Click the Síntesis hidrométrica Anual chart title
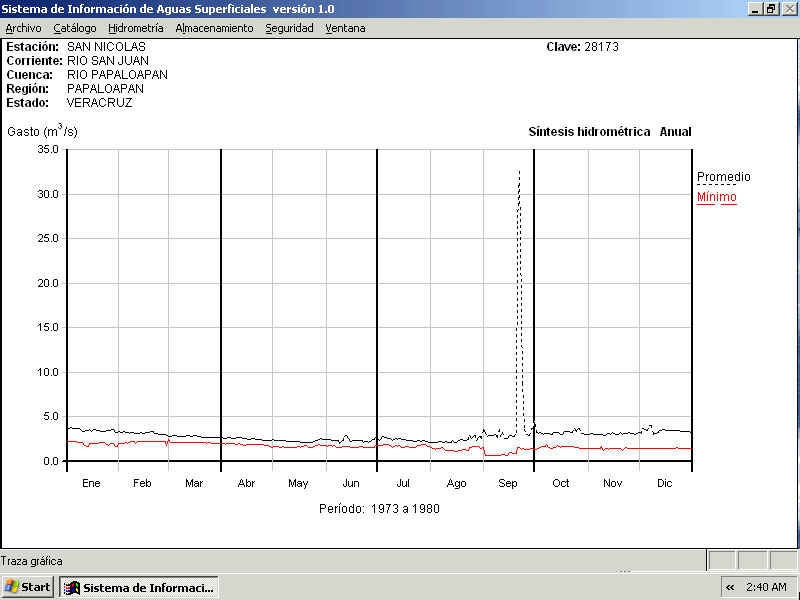This screenshot has width=800, height=600. pos(609,132)
